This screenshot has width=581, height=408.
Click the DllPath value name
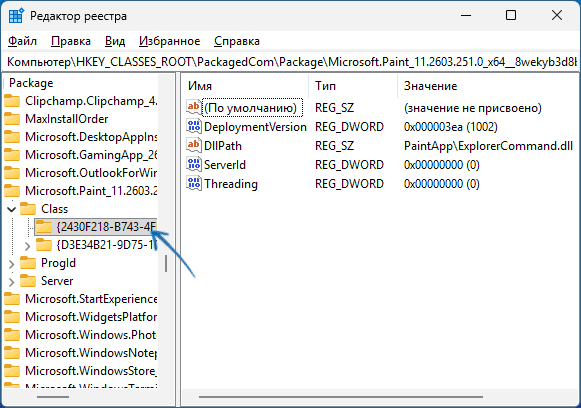pos(223,146)
